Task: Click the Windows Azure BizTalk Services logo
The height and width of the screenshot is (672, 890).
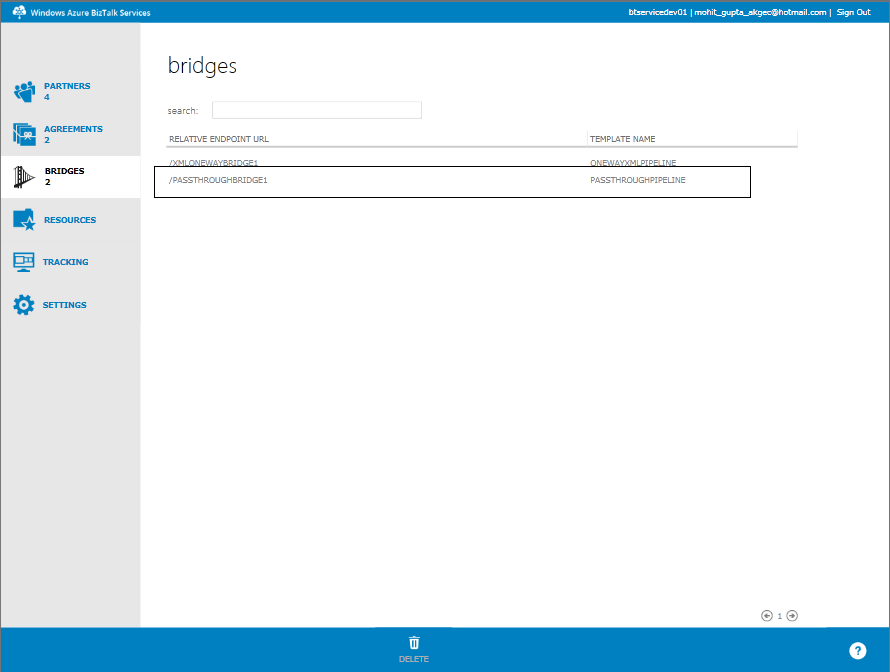Action: pos(19,12)
